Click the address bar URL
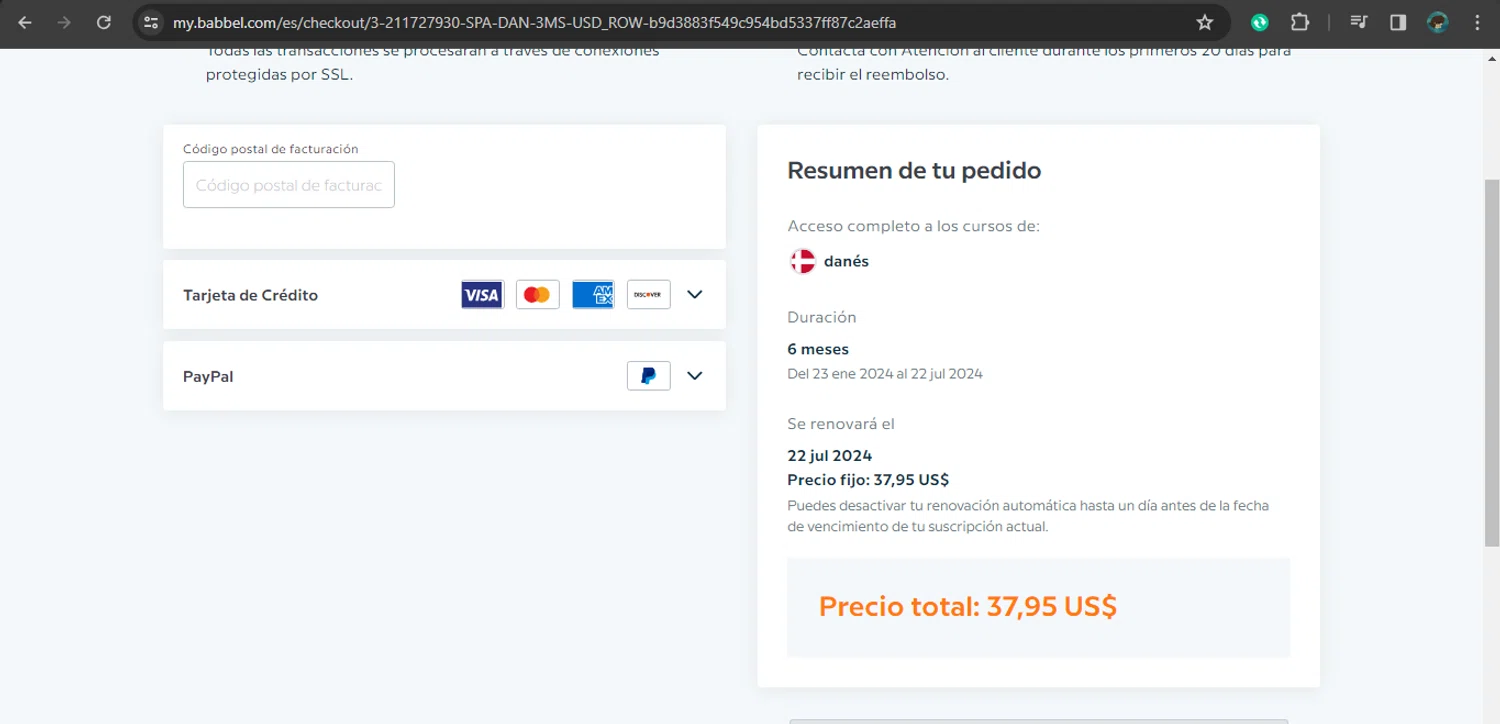The height and width of the screenshot is (724, 1500). coord(534,22)
